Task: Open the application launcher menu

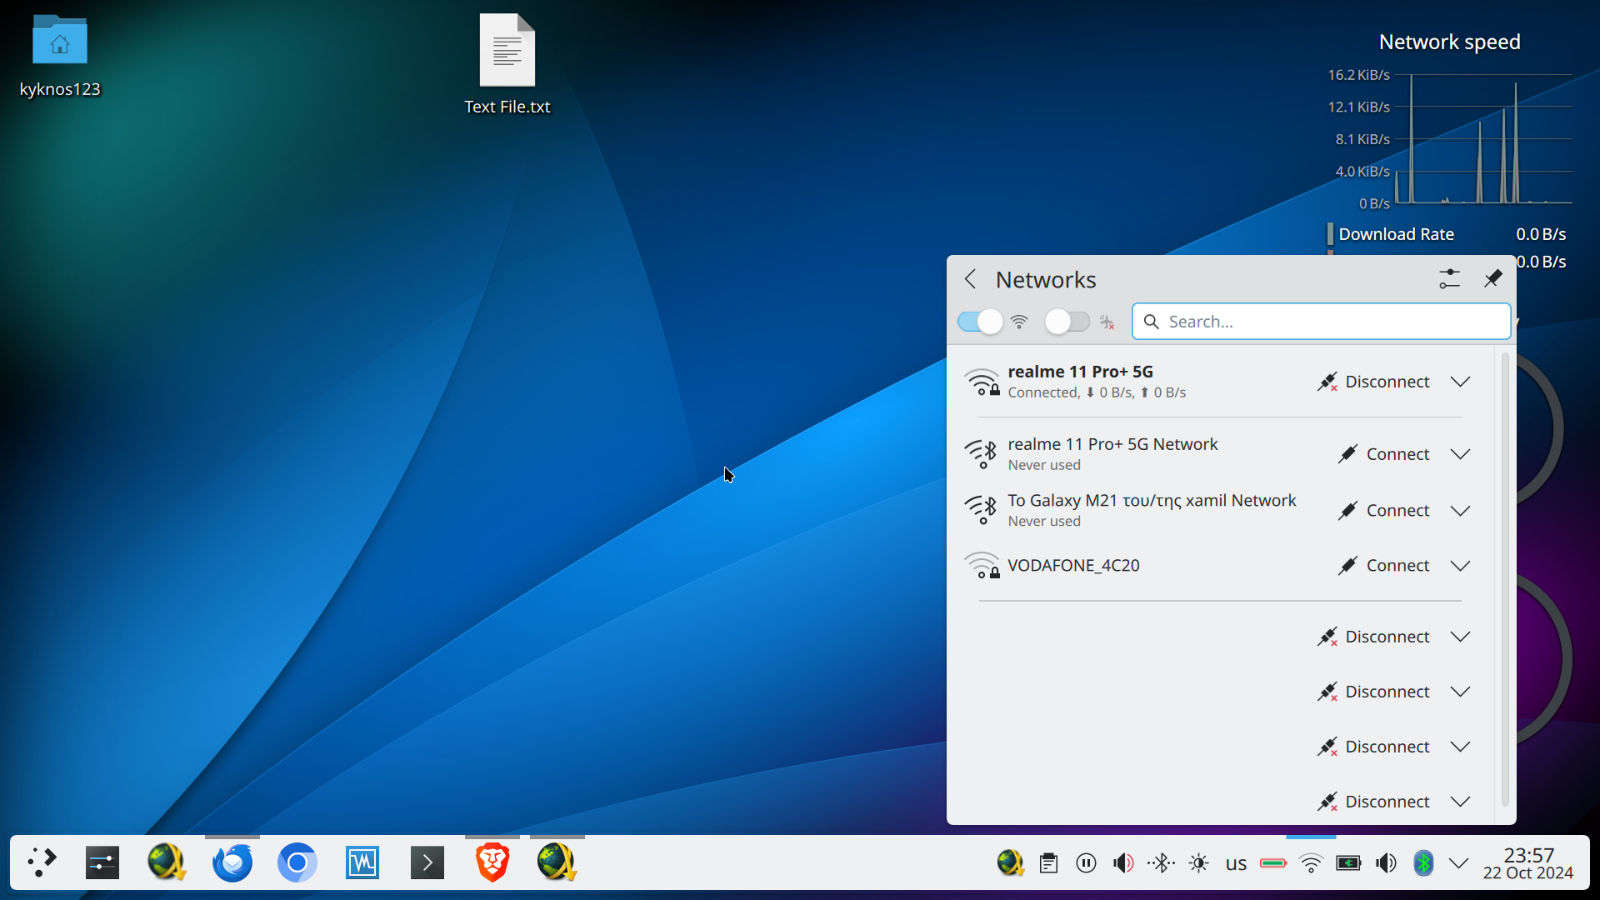Action: (42, 862)
